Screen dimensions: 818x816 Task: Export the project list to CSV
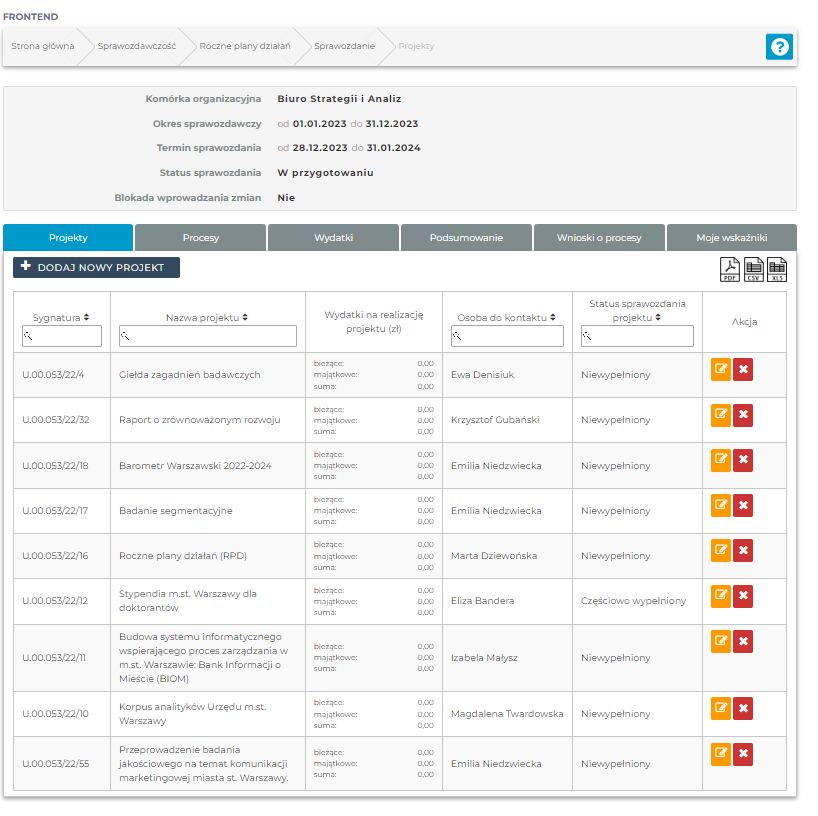[754, 269]
